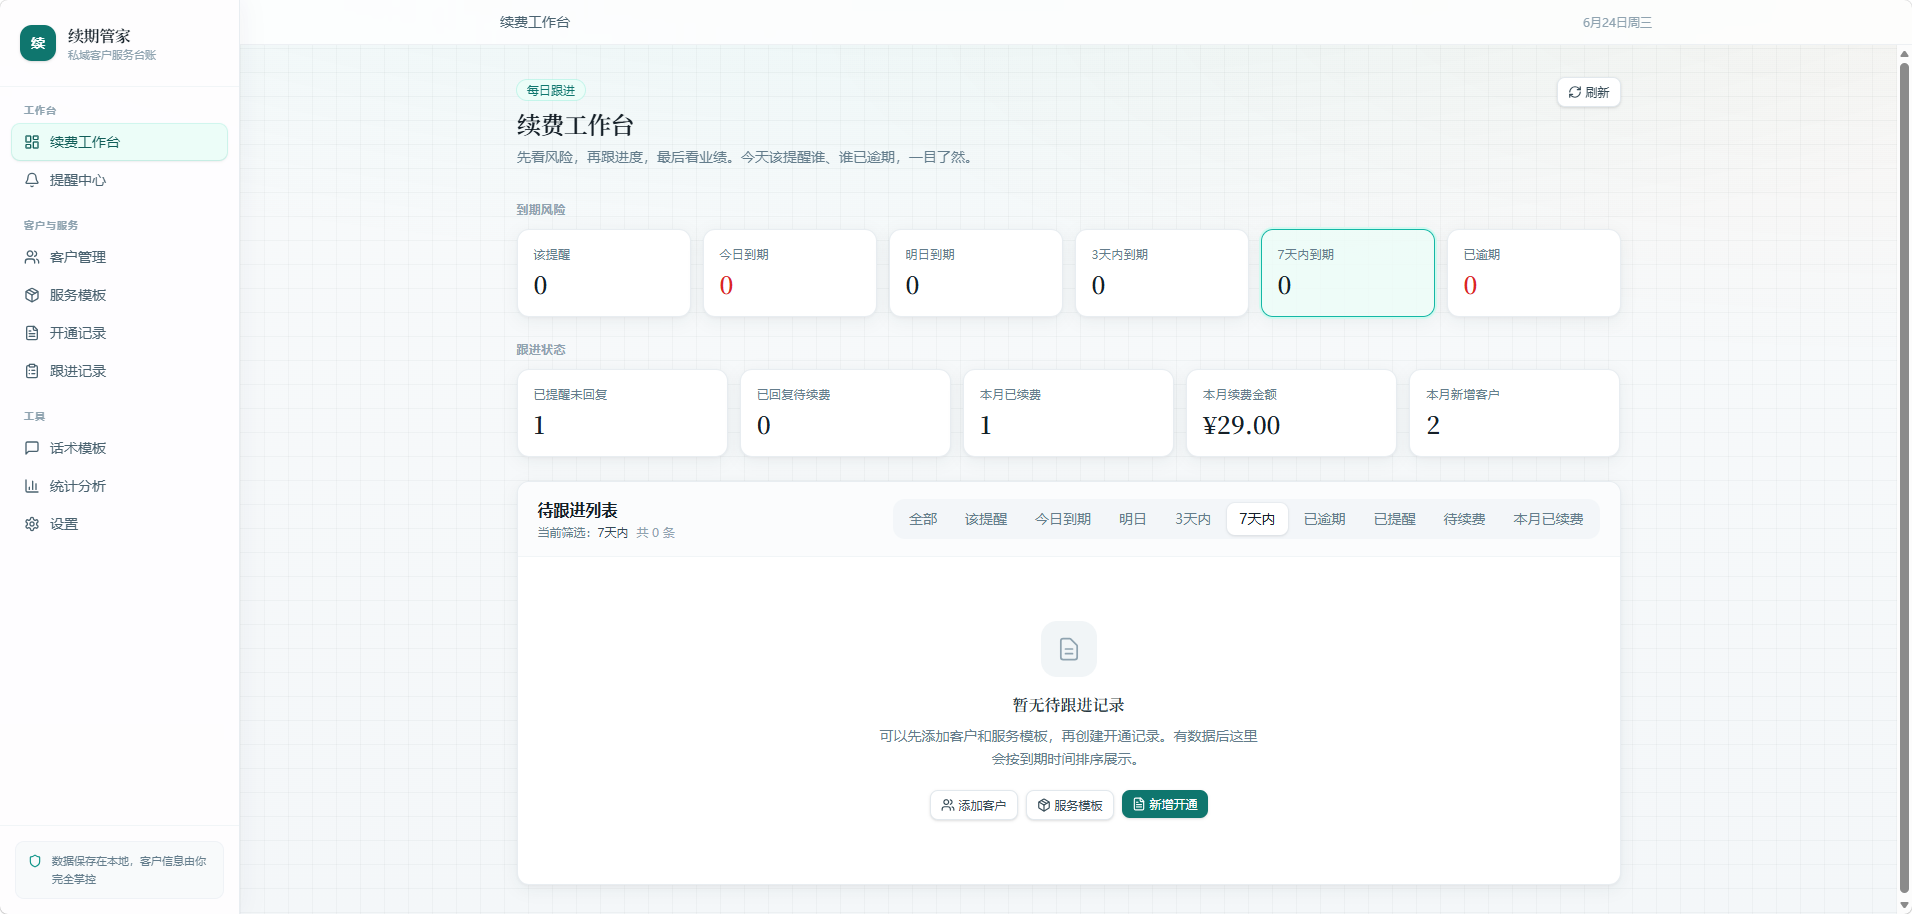This screenshot has width=1912, height=914.
Task: Click the 服务模板 cube icon in sidebar
Action: (32, 295)
